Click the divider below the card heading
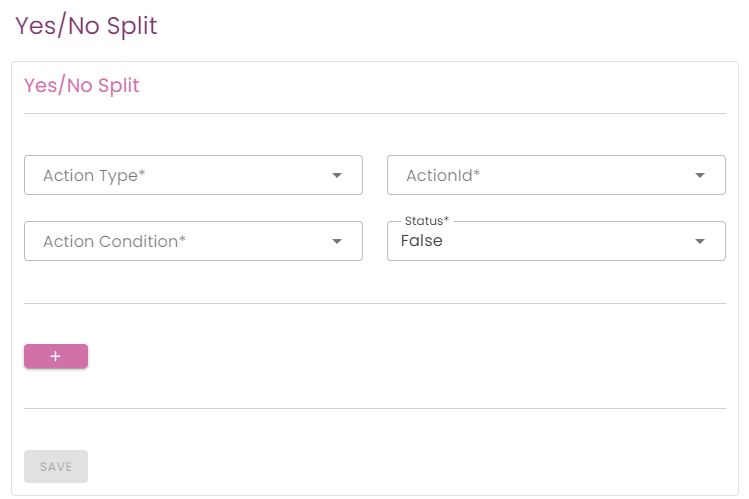 pos(374,114)
